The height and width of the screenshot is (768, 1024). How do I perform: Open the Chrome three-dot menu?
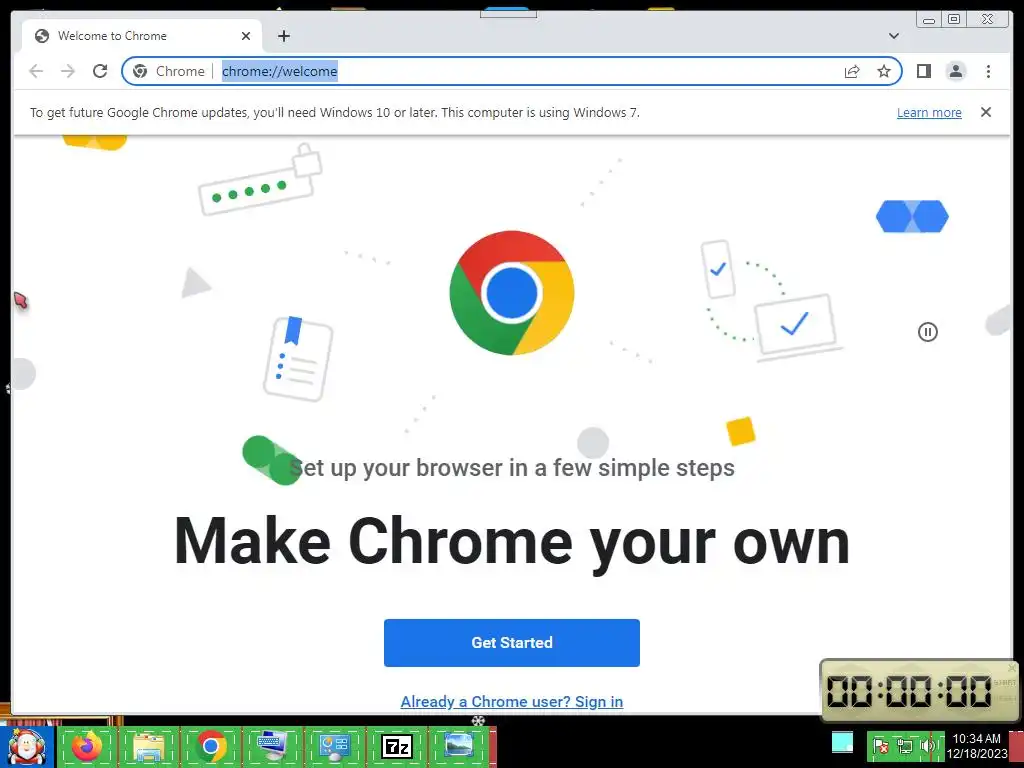tap(988, 71)
